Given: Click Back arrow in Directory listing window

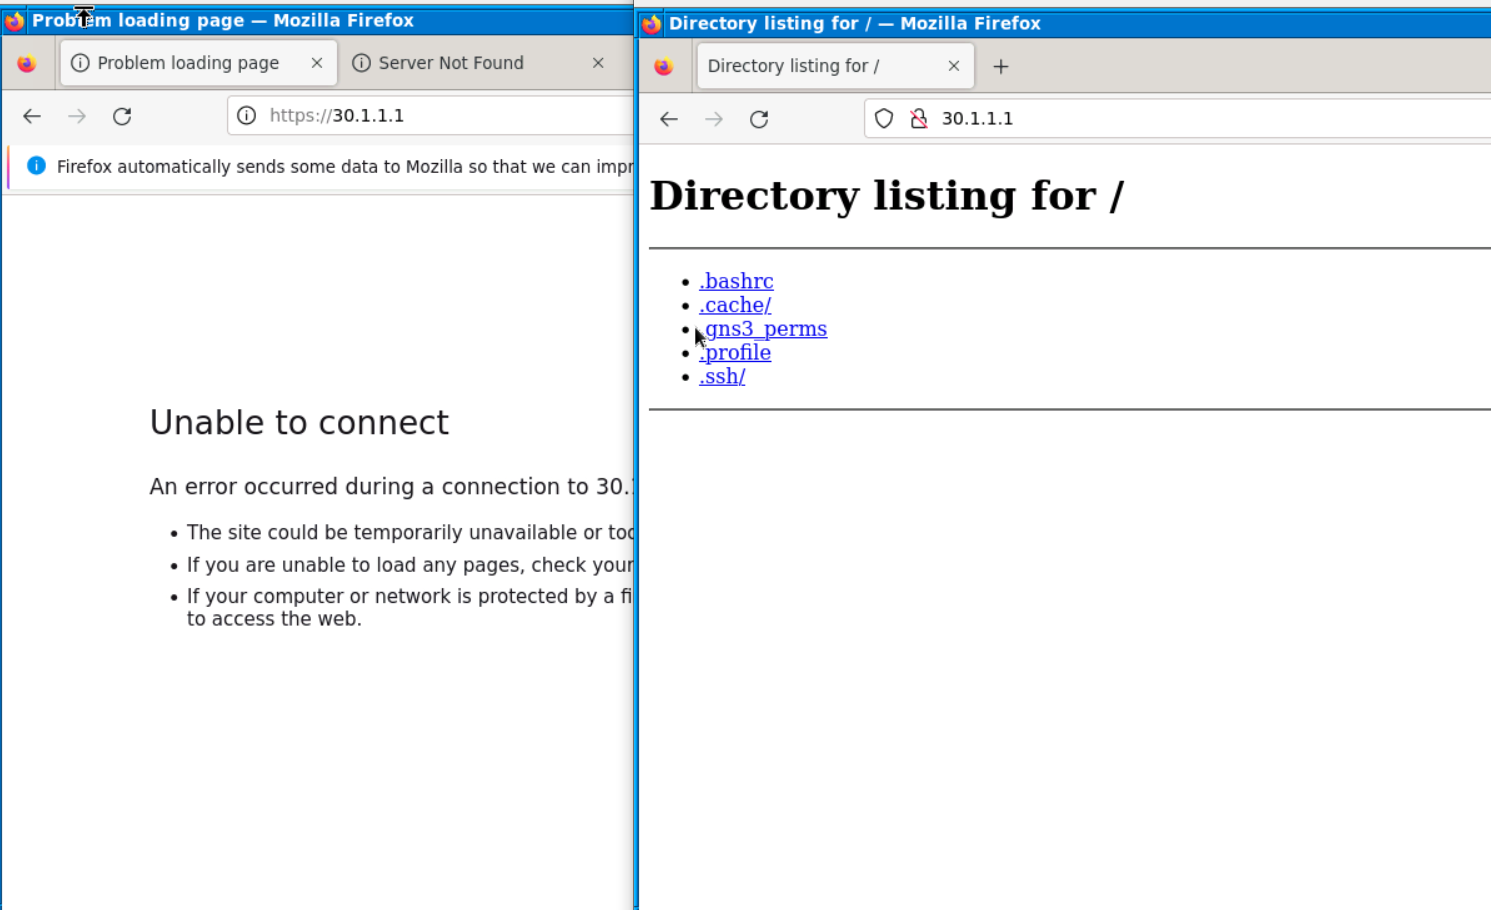Looking at the screenshot, I should coord(669,119).
